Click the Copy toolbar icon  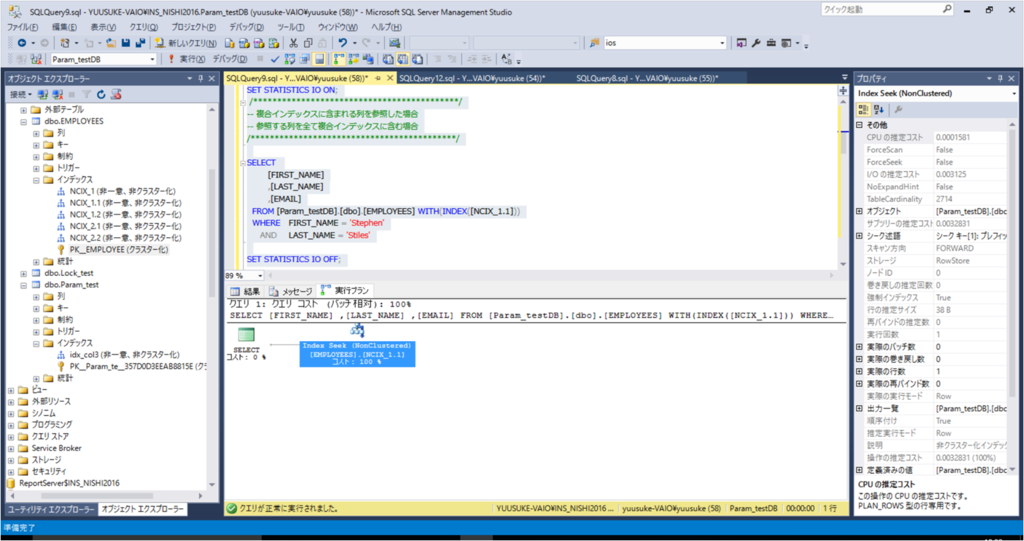click(x=308, y=43)
